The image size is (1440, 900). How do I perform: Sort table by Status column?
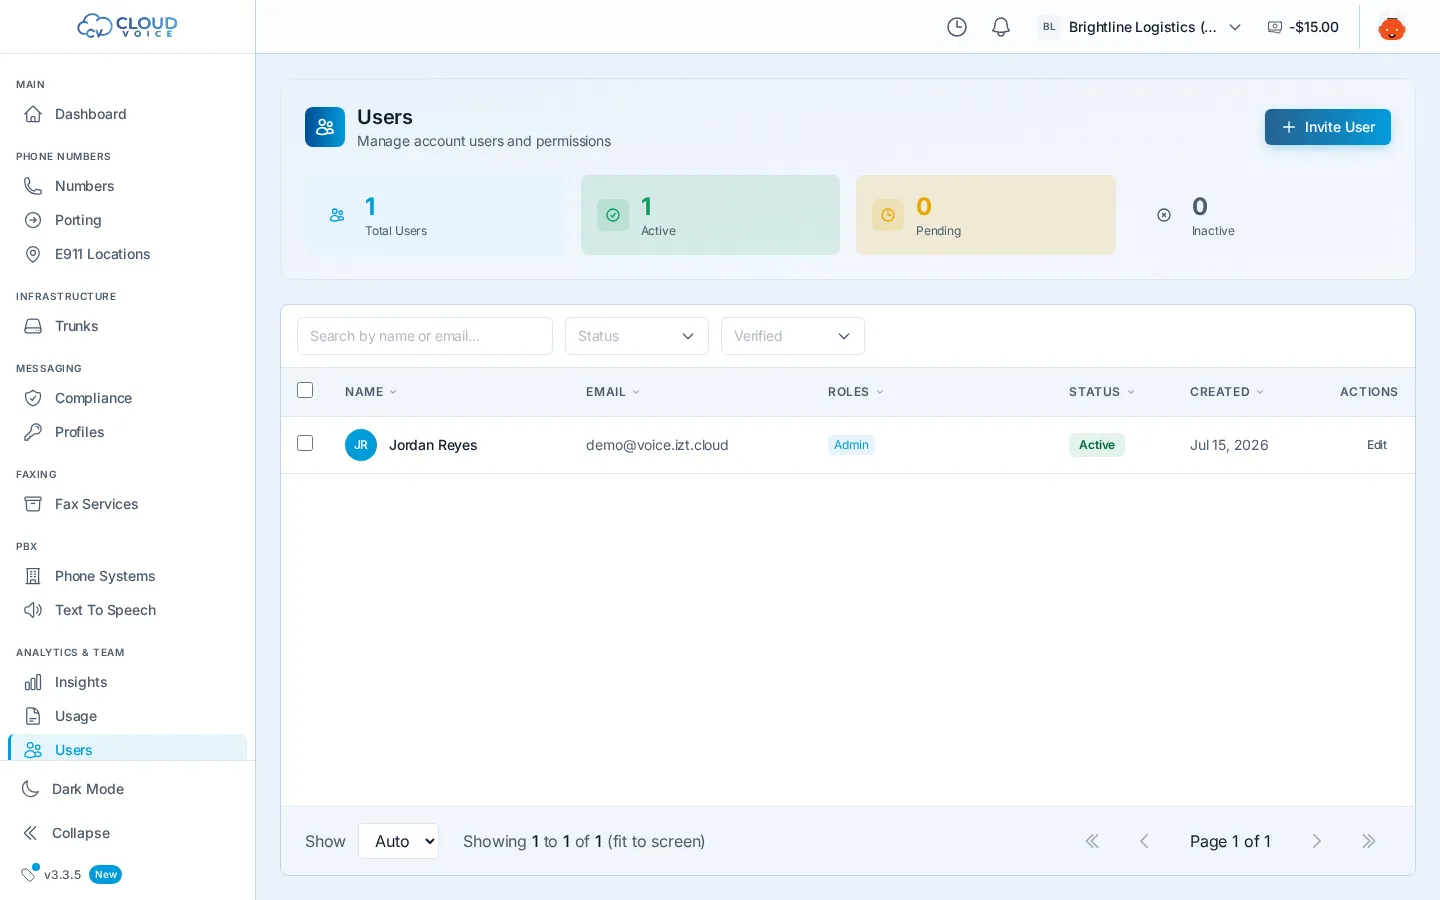[x=1102, y=392]
